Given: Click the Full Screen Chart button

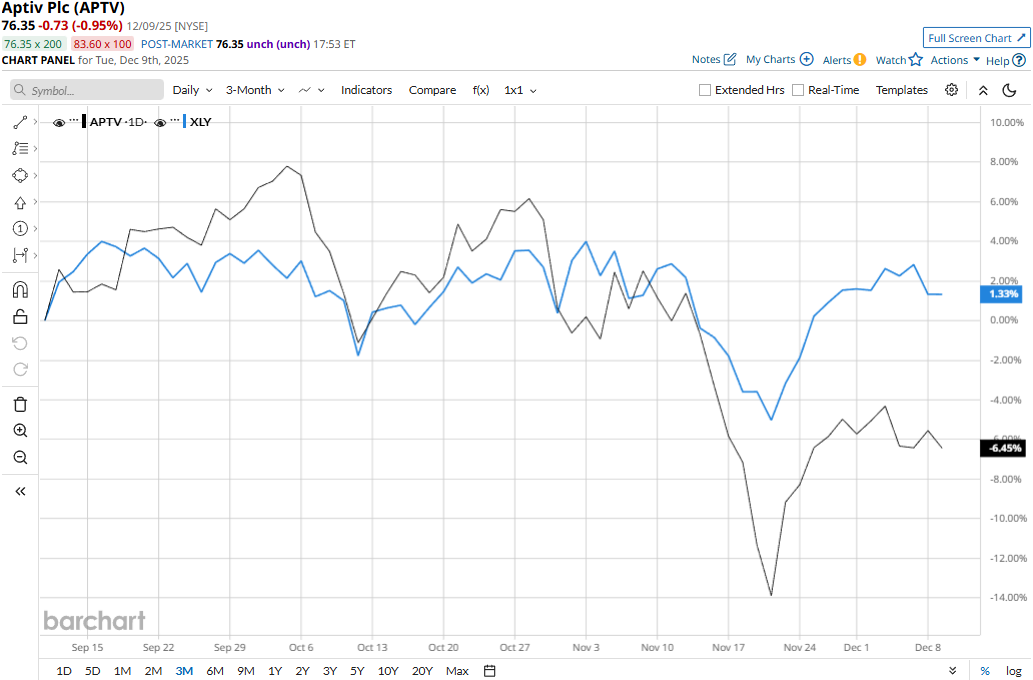Looking at the screenshot, I should pyautogui.click(x=976, y=38).
